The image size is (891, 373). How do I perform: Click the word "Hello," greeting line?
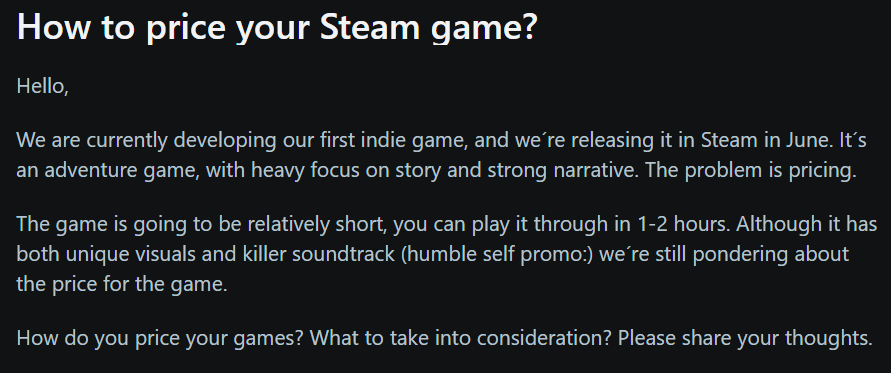point(43,86)
